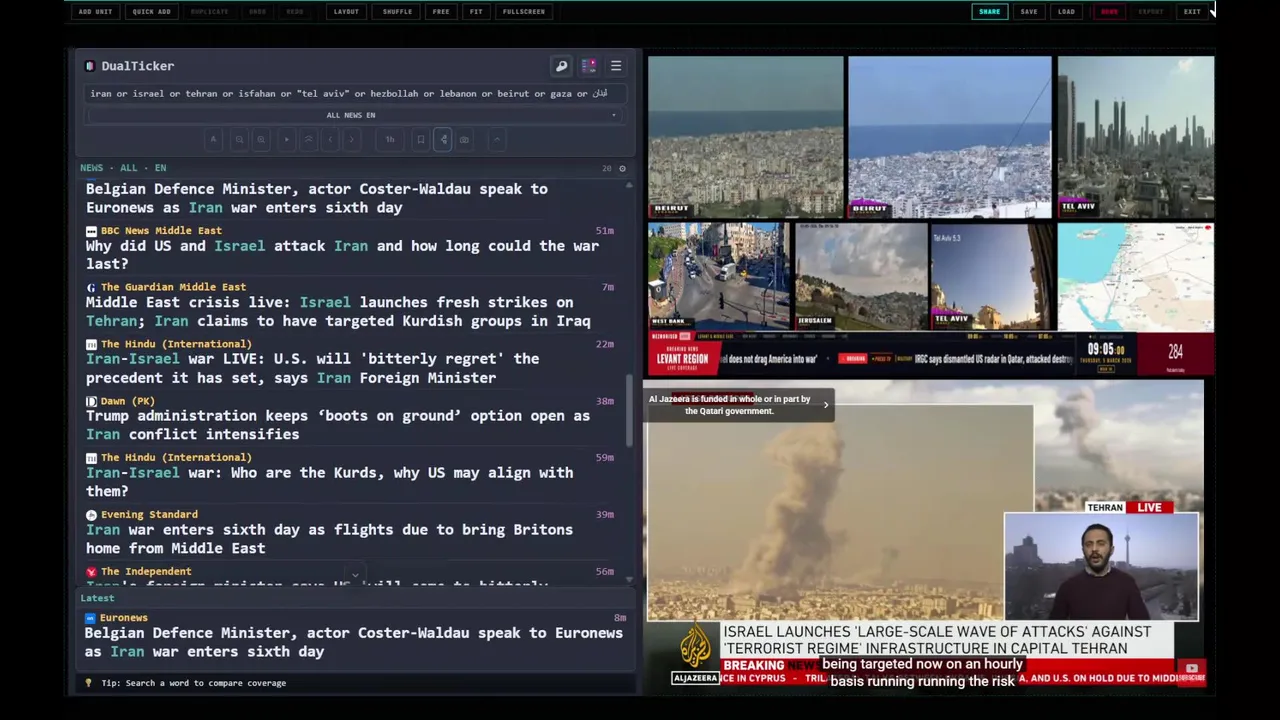The height and width of the screenshot is (720, 1280).
Task: Open the Latest Euronews headline at bottom
Action: pos(353,642)
